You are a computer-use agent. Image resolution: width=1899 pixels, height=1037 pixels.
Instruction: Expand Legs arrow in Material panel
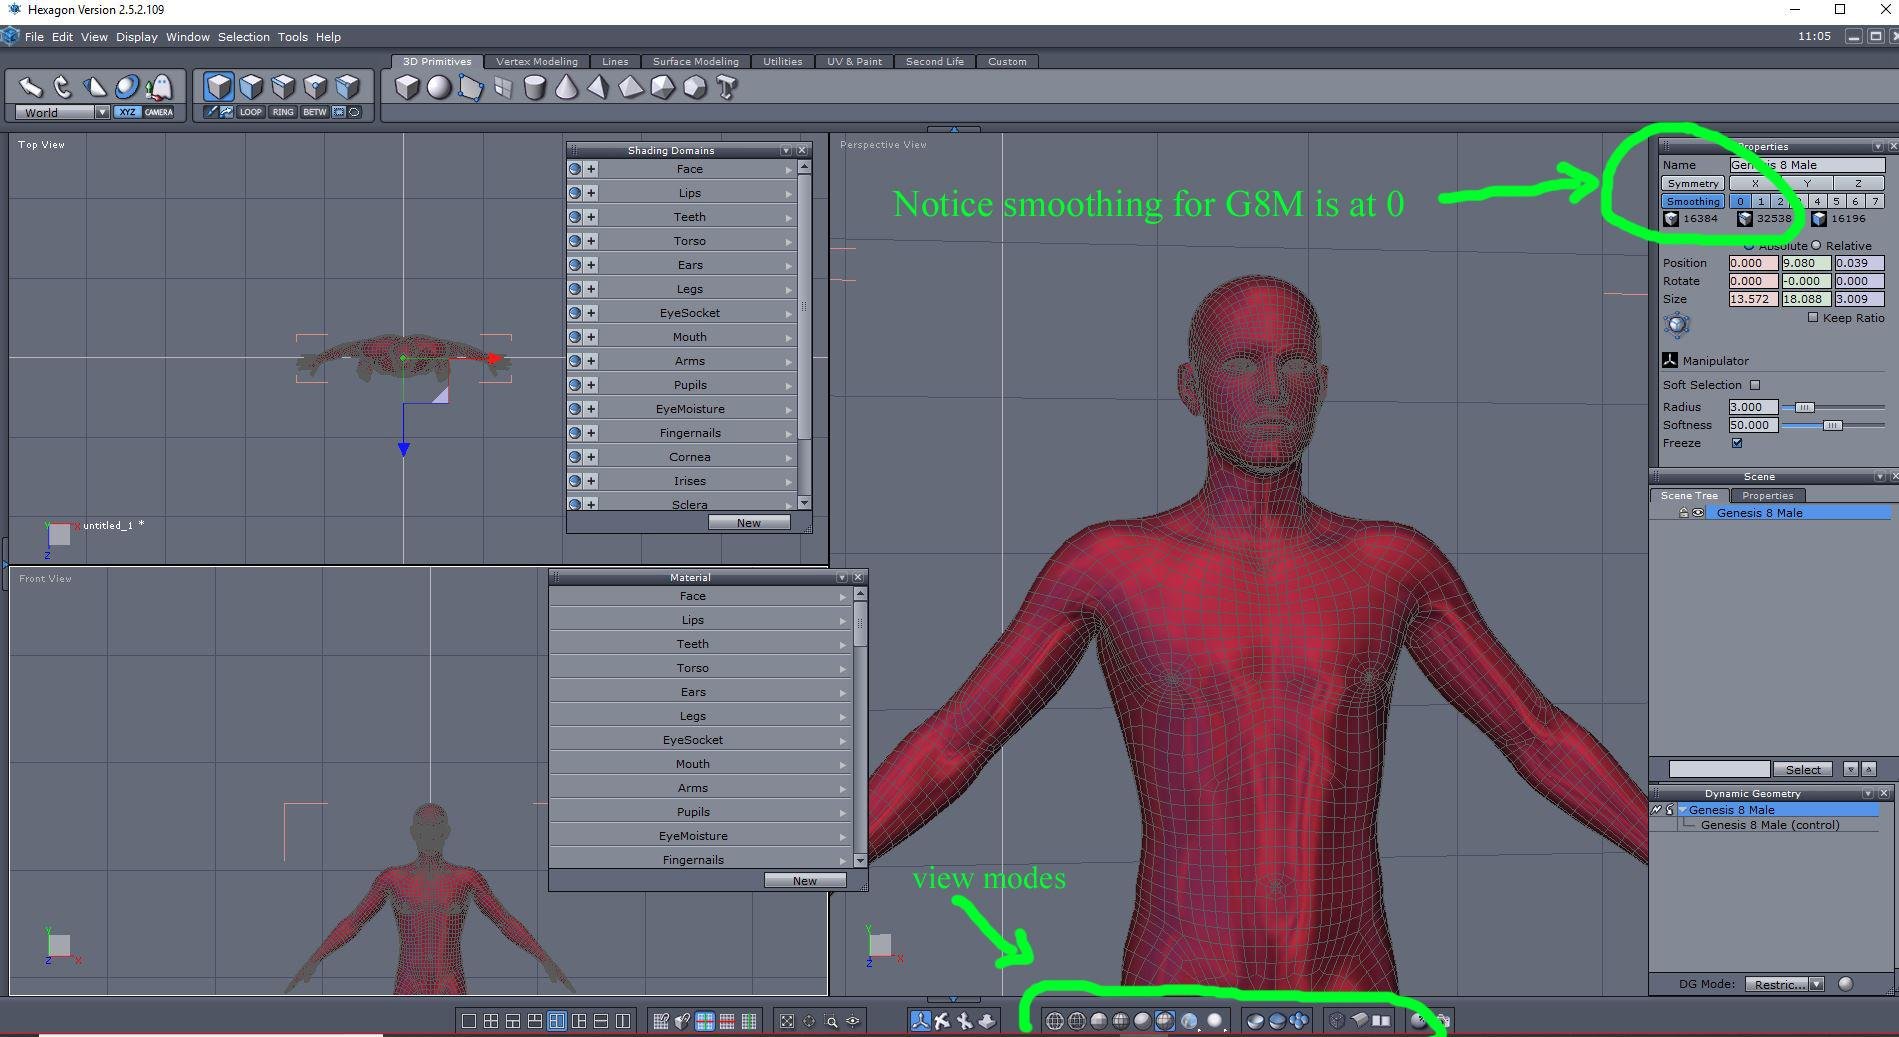[x=843, y=716]
